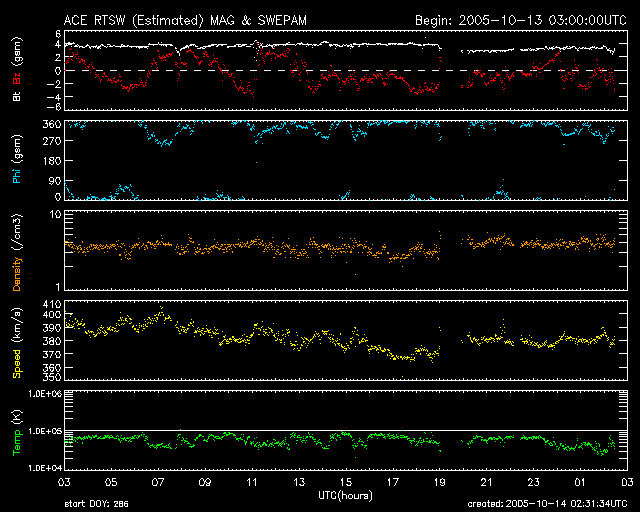Click the '21' hour tick label
Viewport: 640px width, 512px height.
coord(487,483)
